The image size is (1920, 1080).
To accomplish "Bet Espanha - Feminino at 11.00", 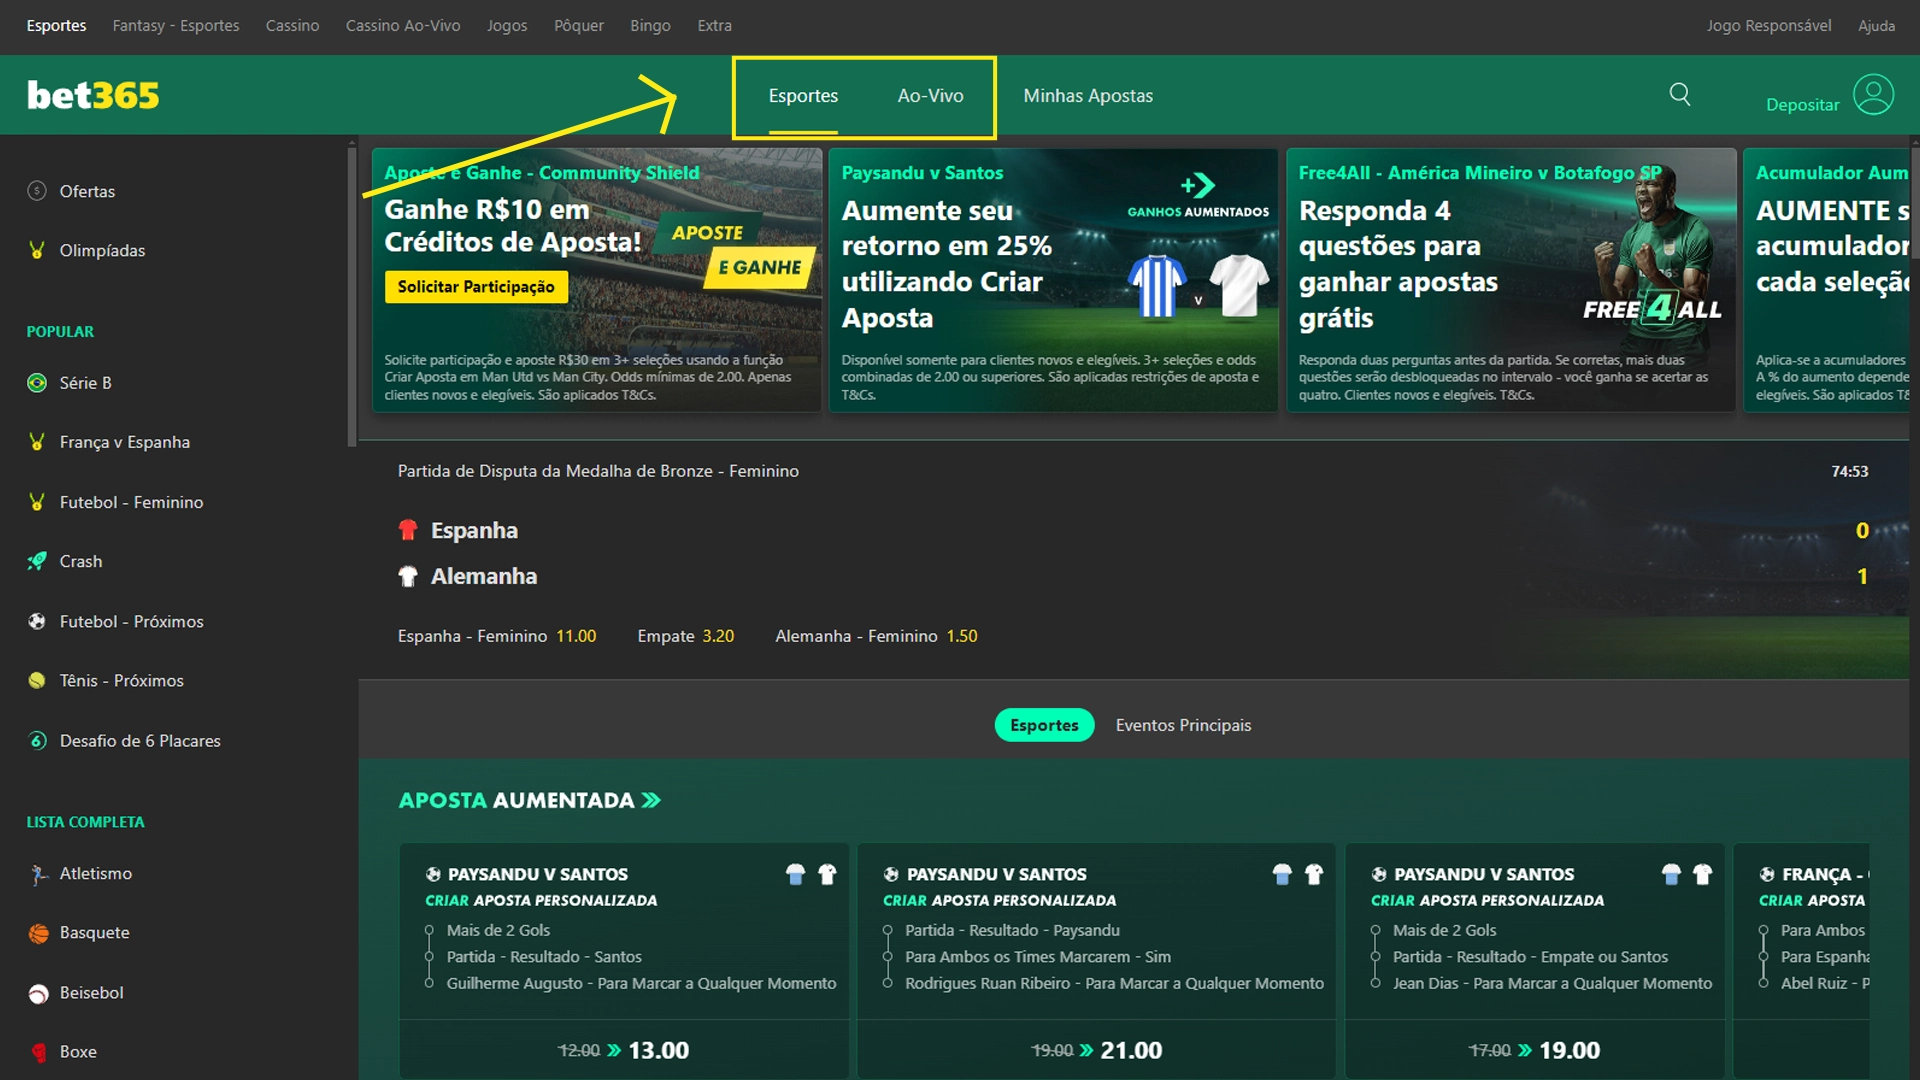I will coord(497,636).
